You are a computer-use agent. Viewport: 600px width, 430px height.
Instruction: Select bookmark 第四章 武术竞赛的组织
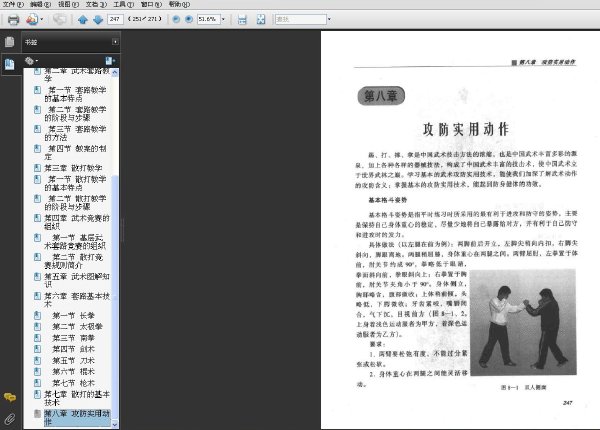(77, 222)
